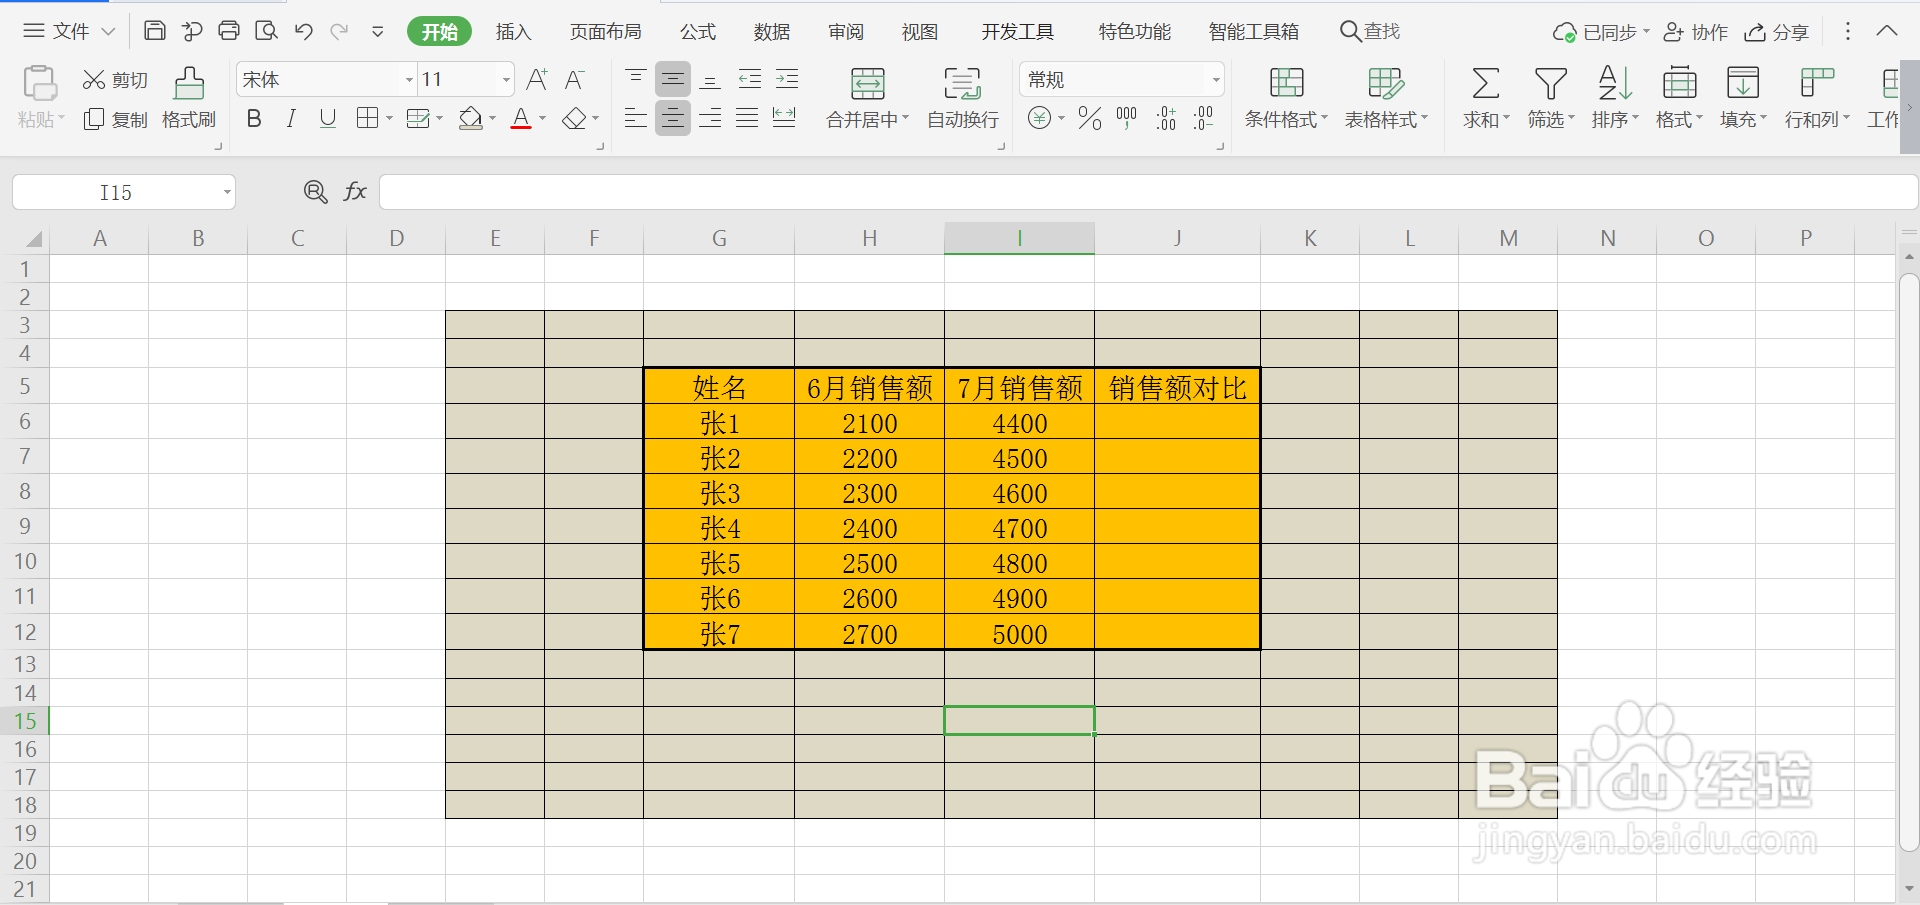1920x905 pixels.
Task: Click the Undo icon
Action: 304,31
